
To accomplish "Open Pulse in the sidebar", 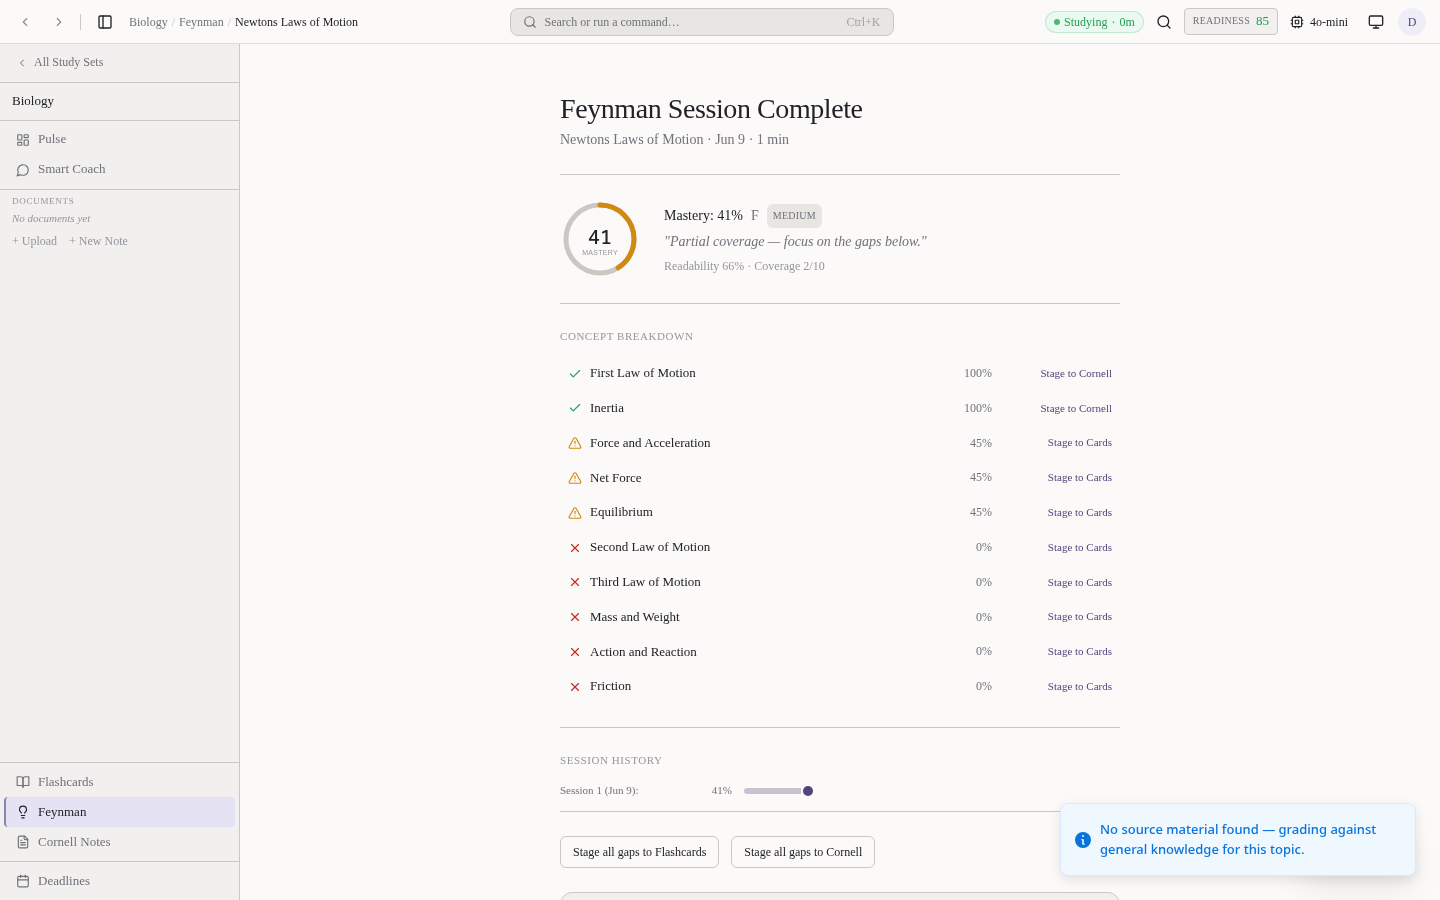I will 120,139.
